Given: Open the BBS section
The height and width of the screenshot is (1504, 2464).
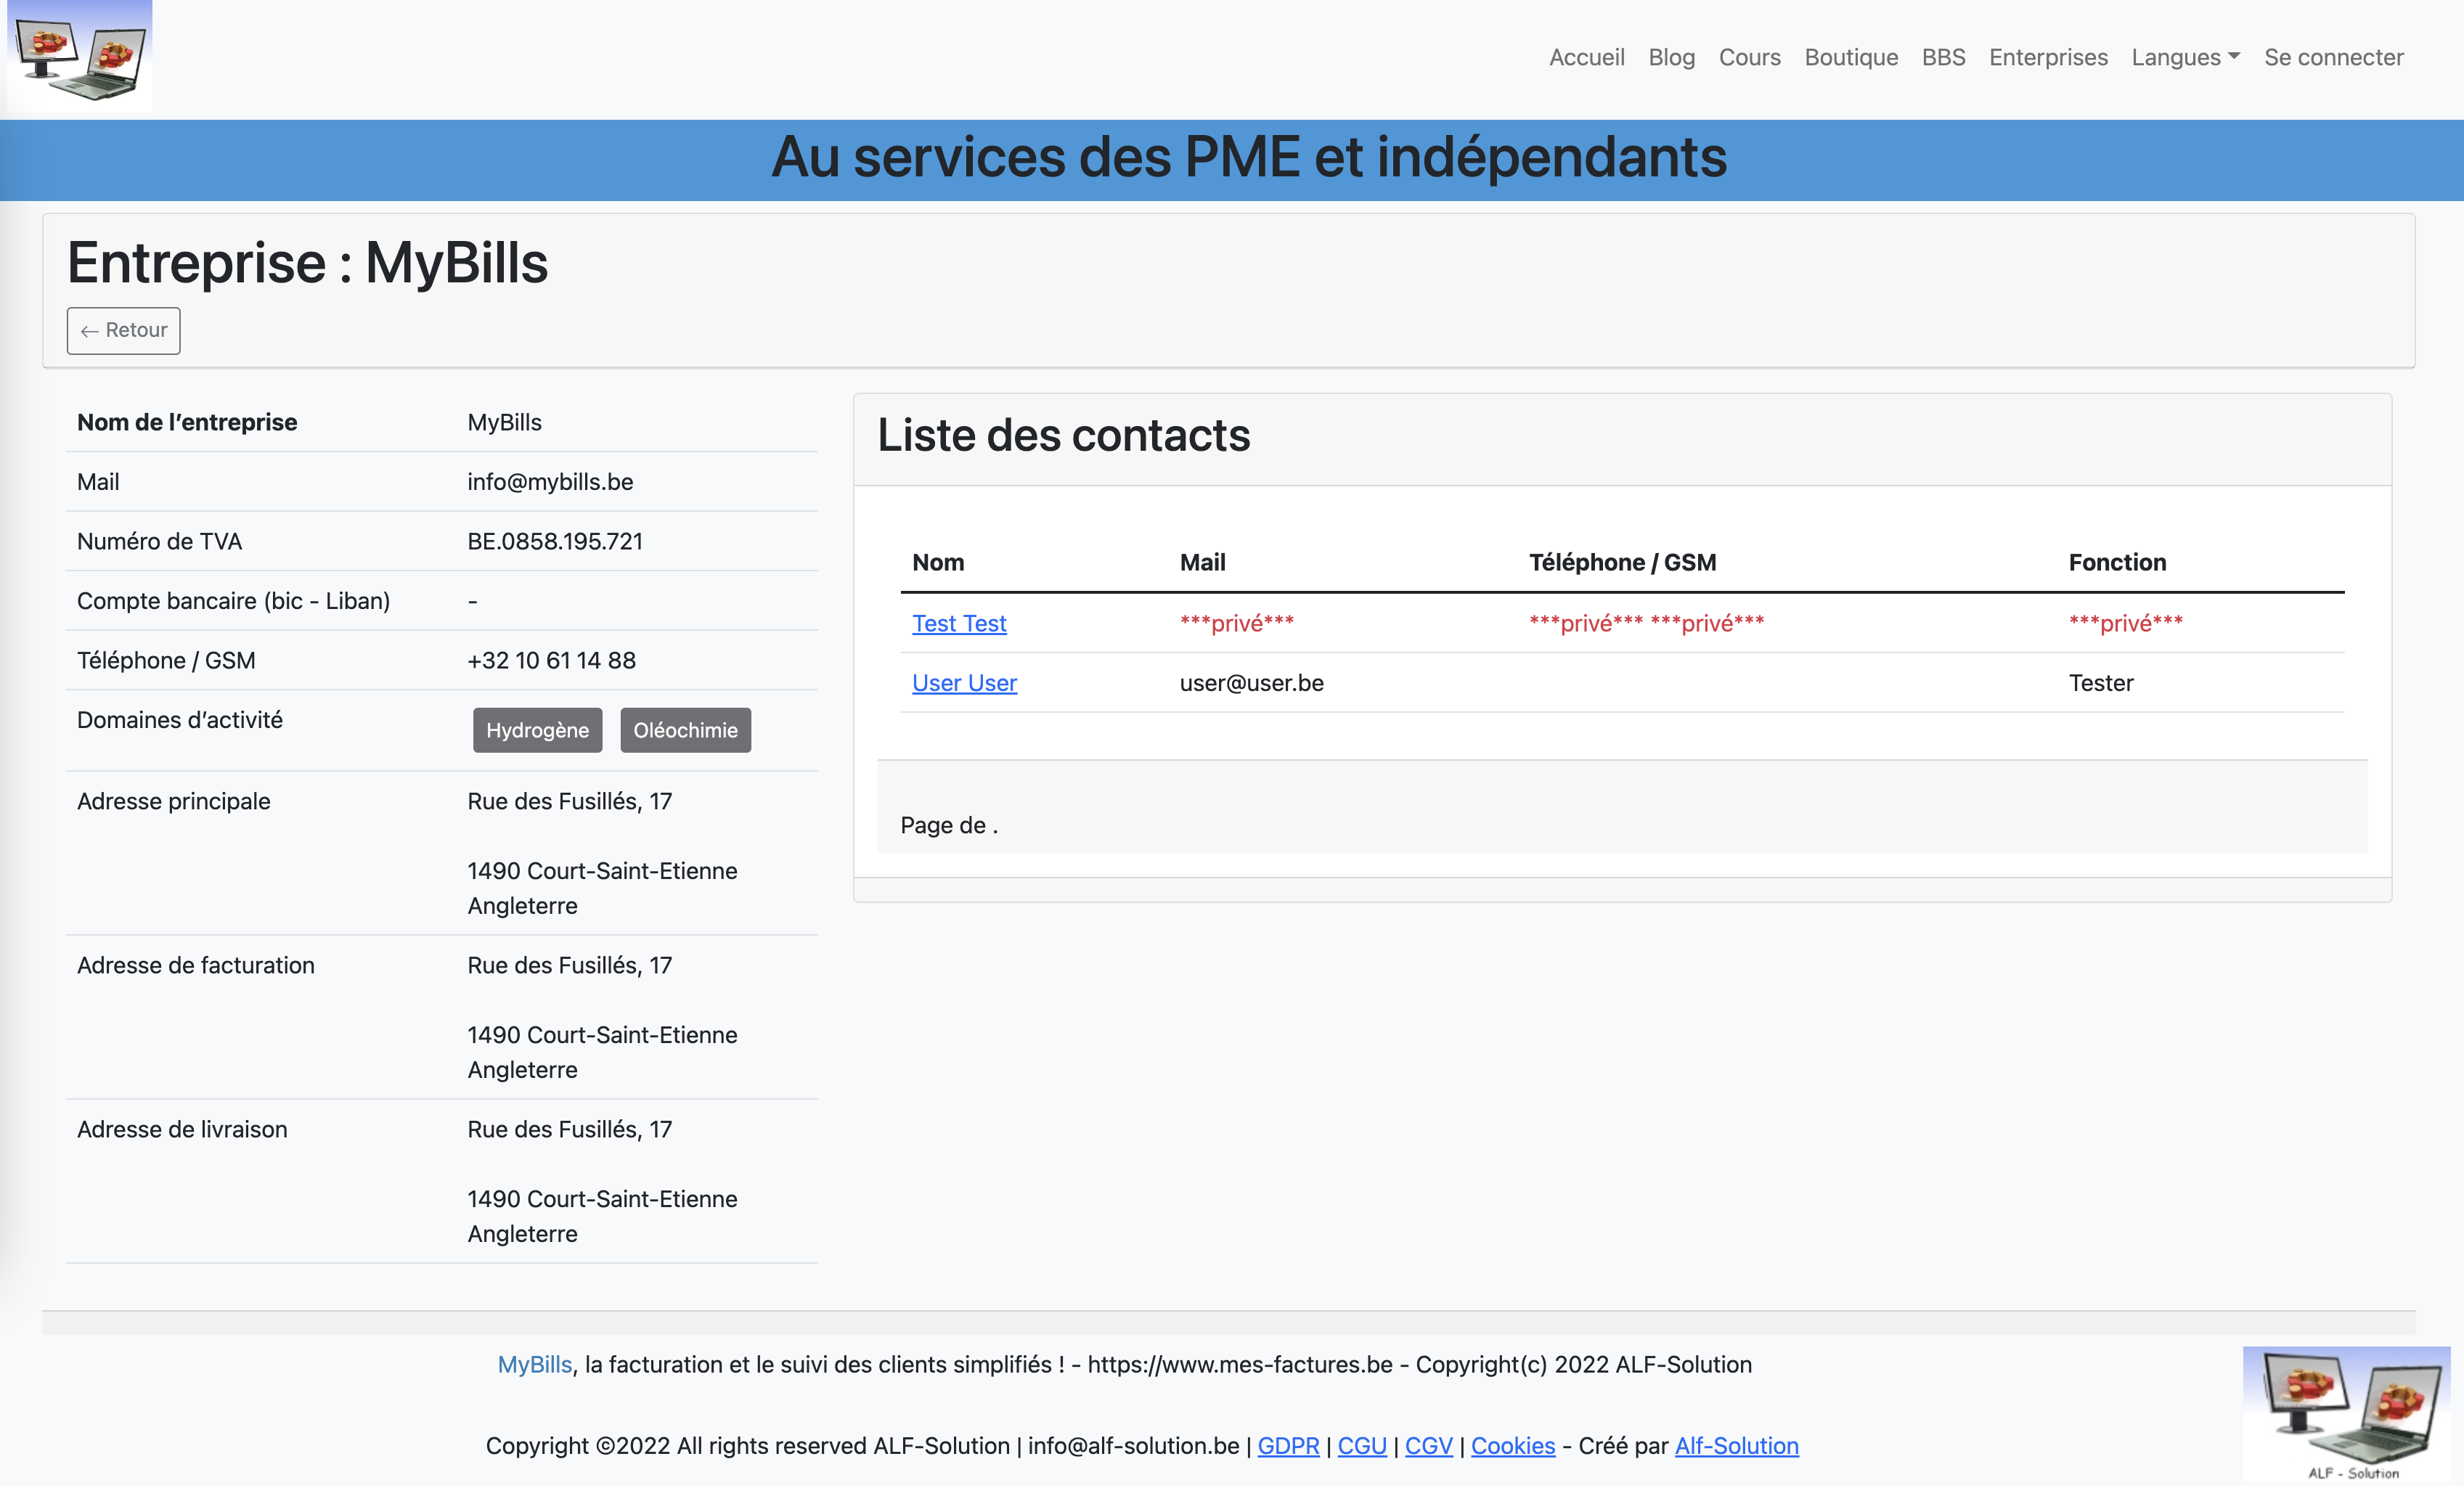Looking at the screenshot, I should pos(1943,57).
